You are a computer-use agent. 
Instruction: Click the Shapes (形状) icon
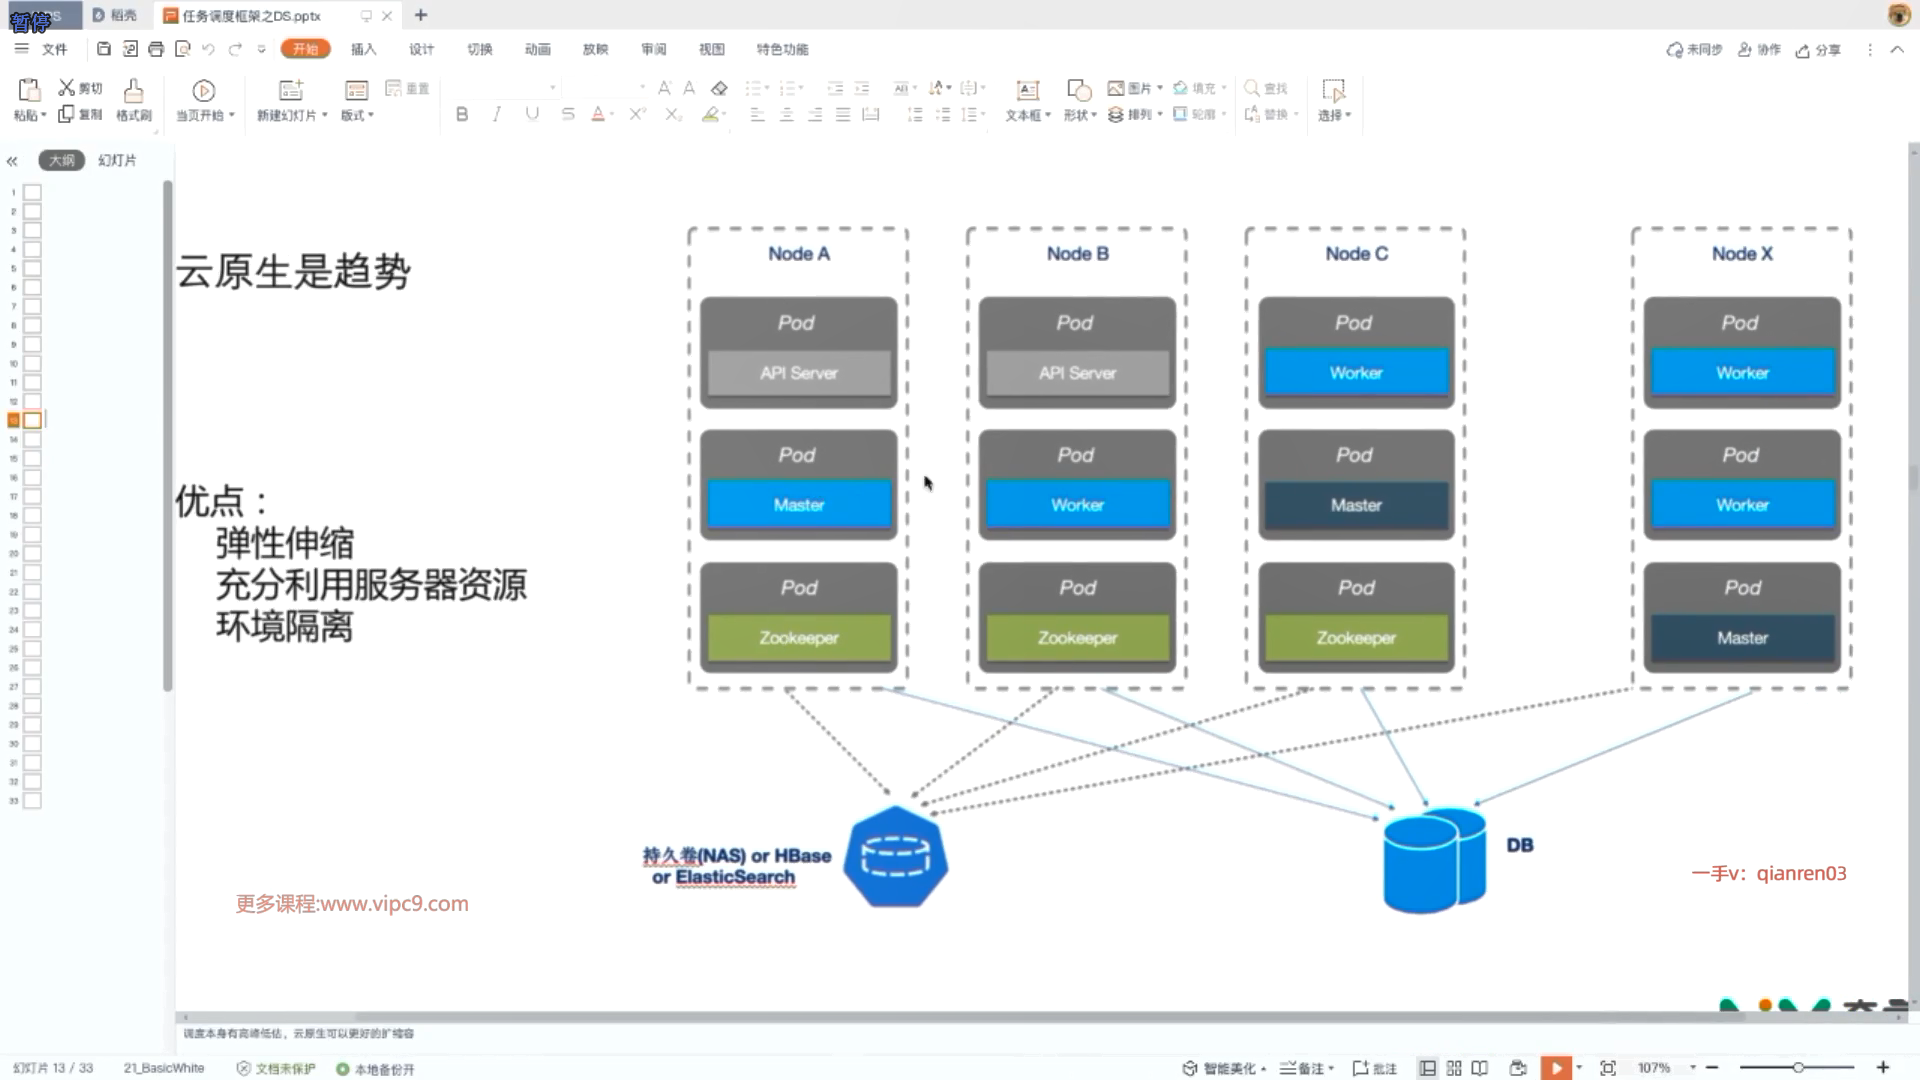(x=1078, y=91)
